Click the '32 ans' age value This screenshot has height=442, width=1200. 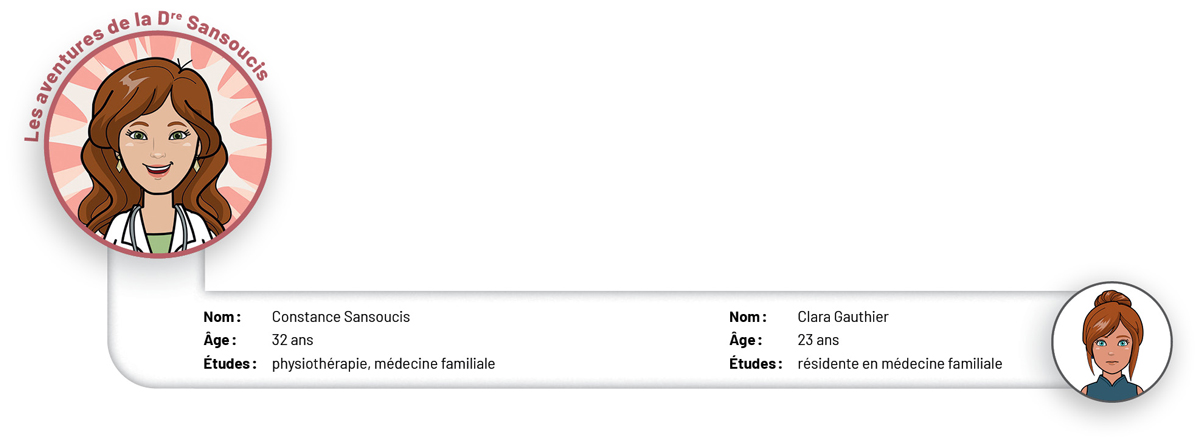[x=293, y=340]
